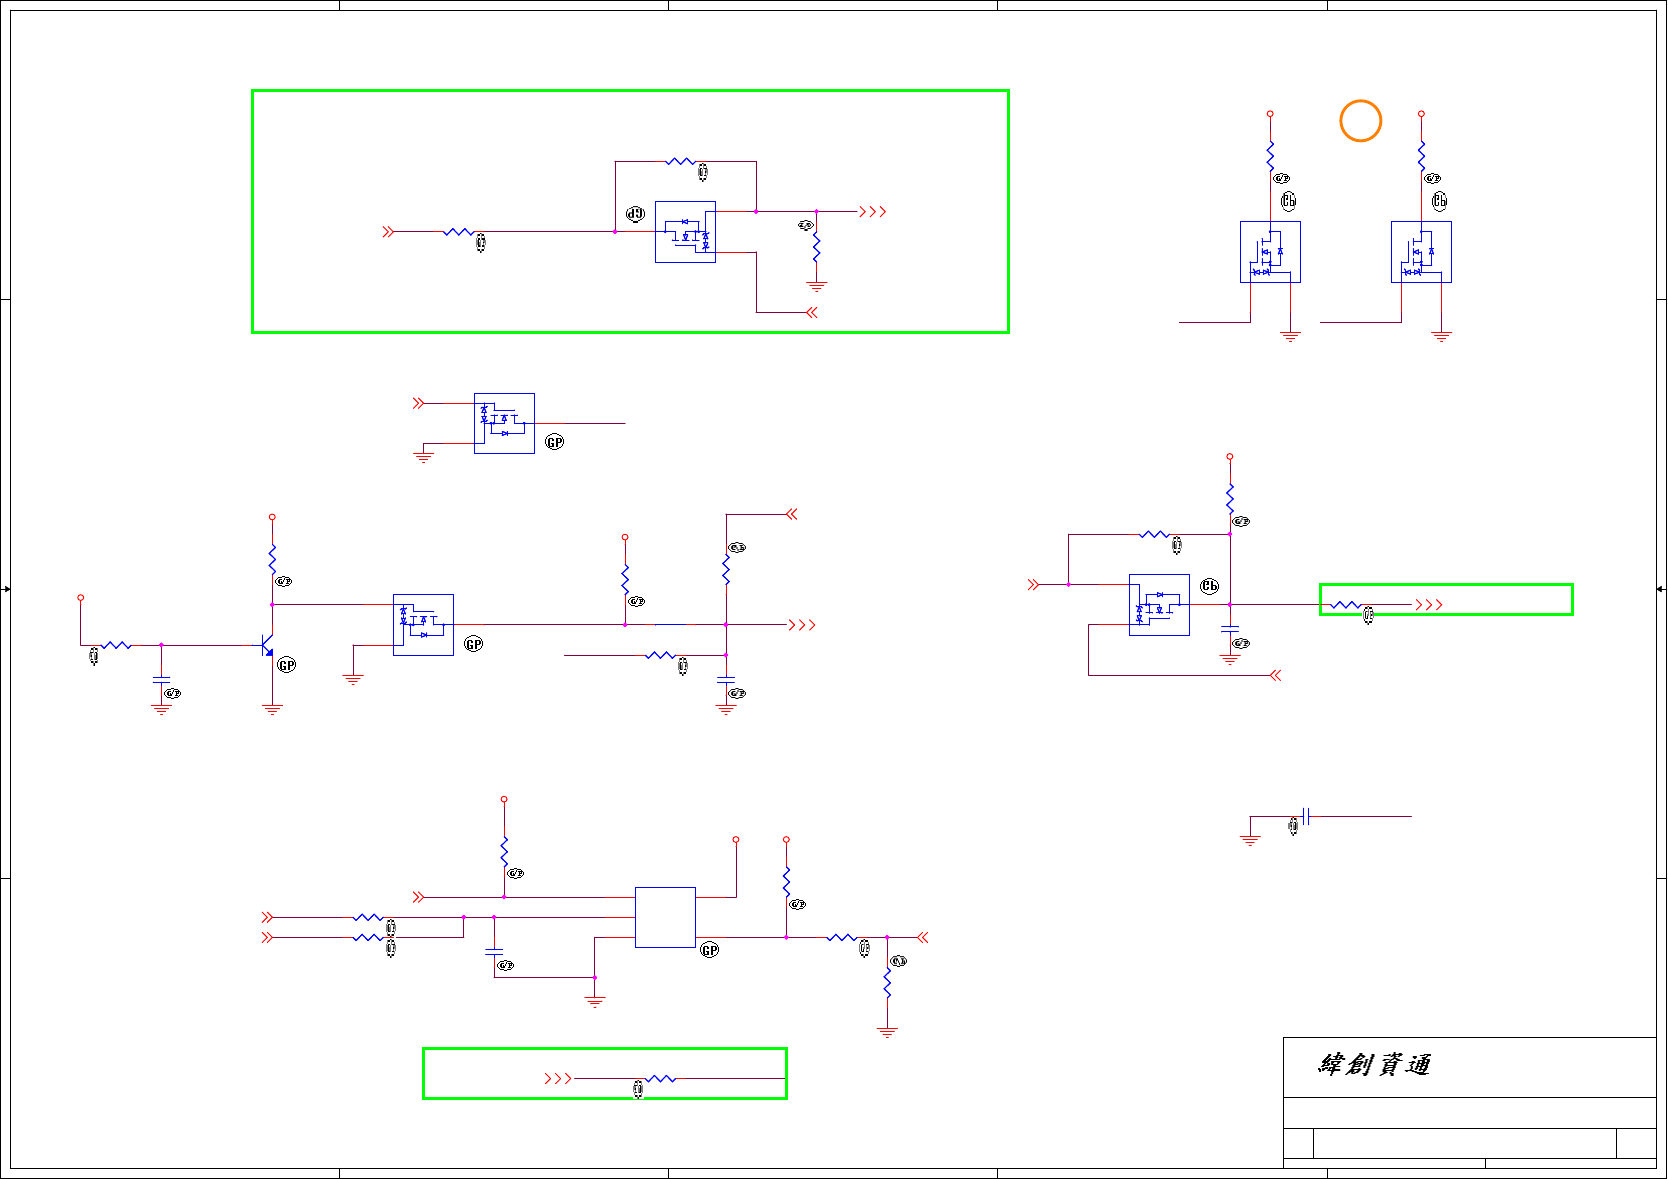Viewport: 1668px width, 1179px height.
Task: Click the right MOSFET of the top-right pair
Action: pyautogui.click(x=1421, y=252)
